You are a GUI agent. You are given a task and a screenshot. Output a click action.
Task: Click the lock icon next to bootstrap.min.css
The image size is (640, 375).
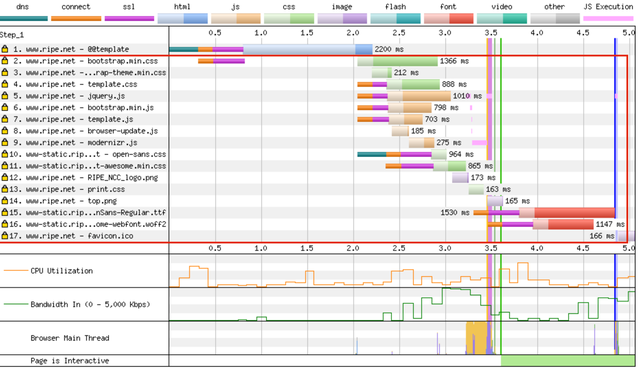[5, 61]
